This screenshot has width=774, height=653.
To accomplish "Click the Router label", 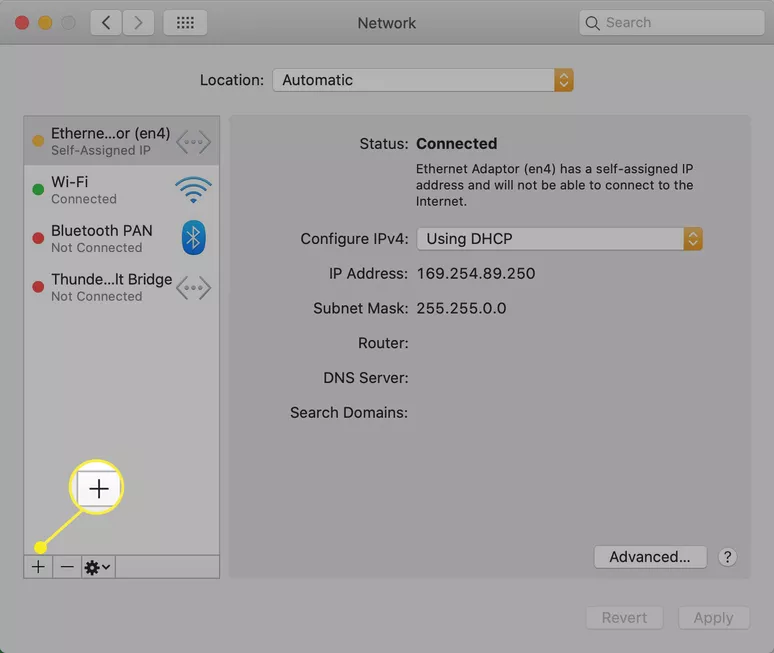I will [x=383, y=343].
